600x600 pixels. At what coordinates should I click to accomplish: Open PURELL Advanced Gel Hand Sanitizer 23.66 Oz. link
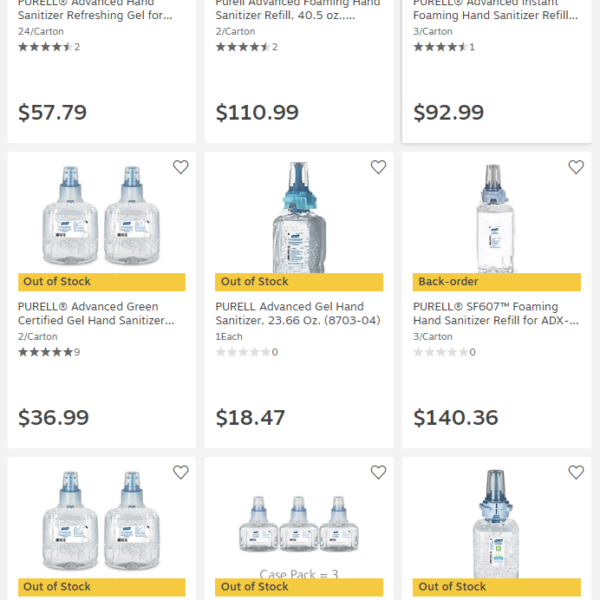coord(290,314)
